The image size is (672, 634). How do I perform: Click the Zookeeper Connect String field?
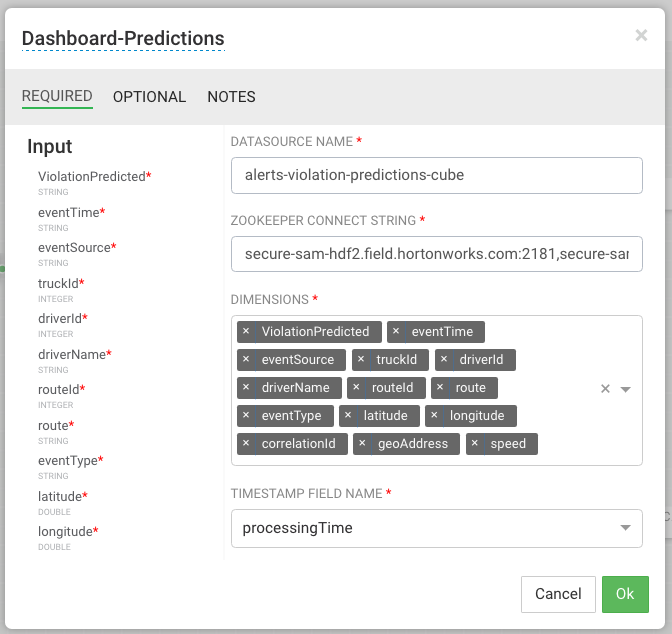[x=436, y=254]
